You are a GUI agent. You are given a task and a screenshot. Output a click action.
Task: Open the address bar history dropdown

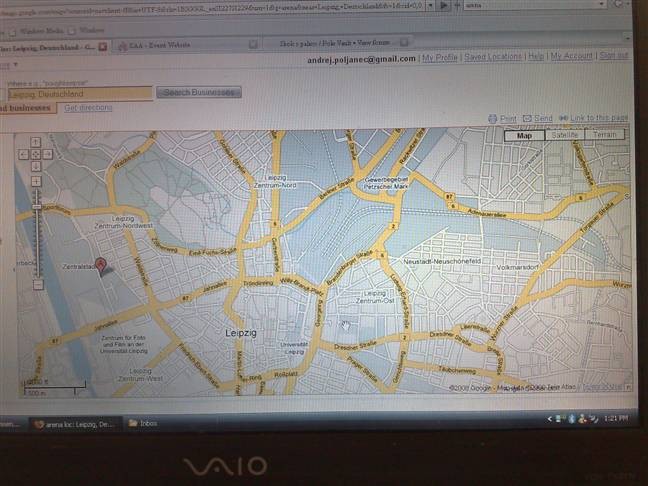click(x=430, y=5)
